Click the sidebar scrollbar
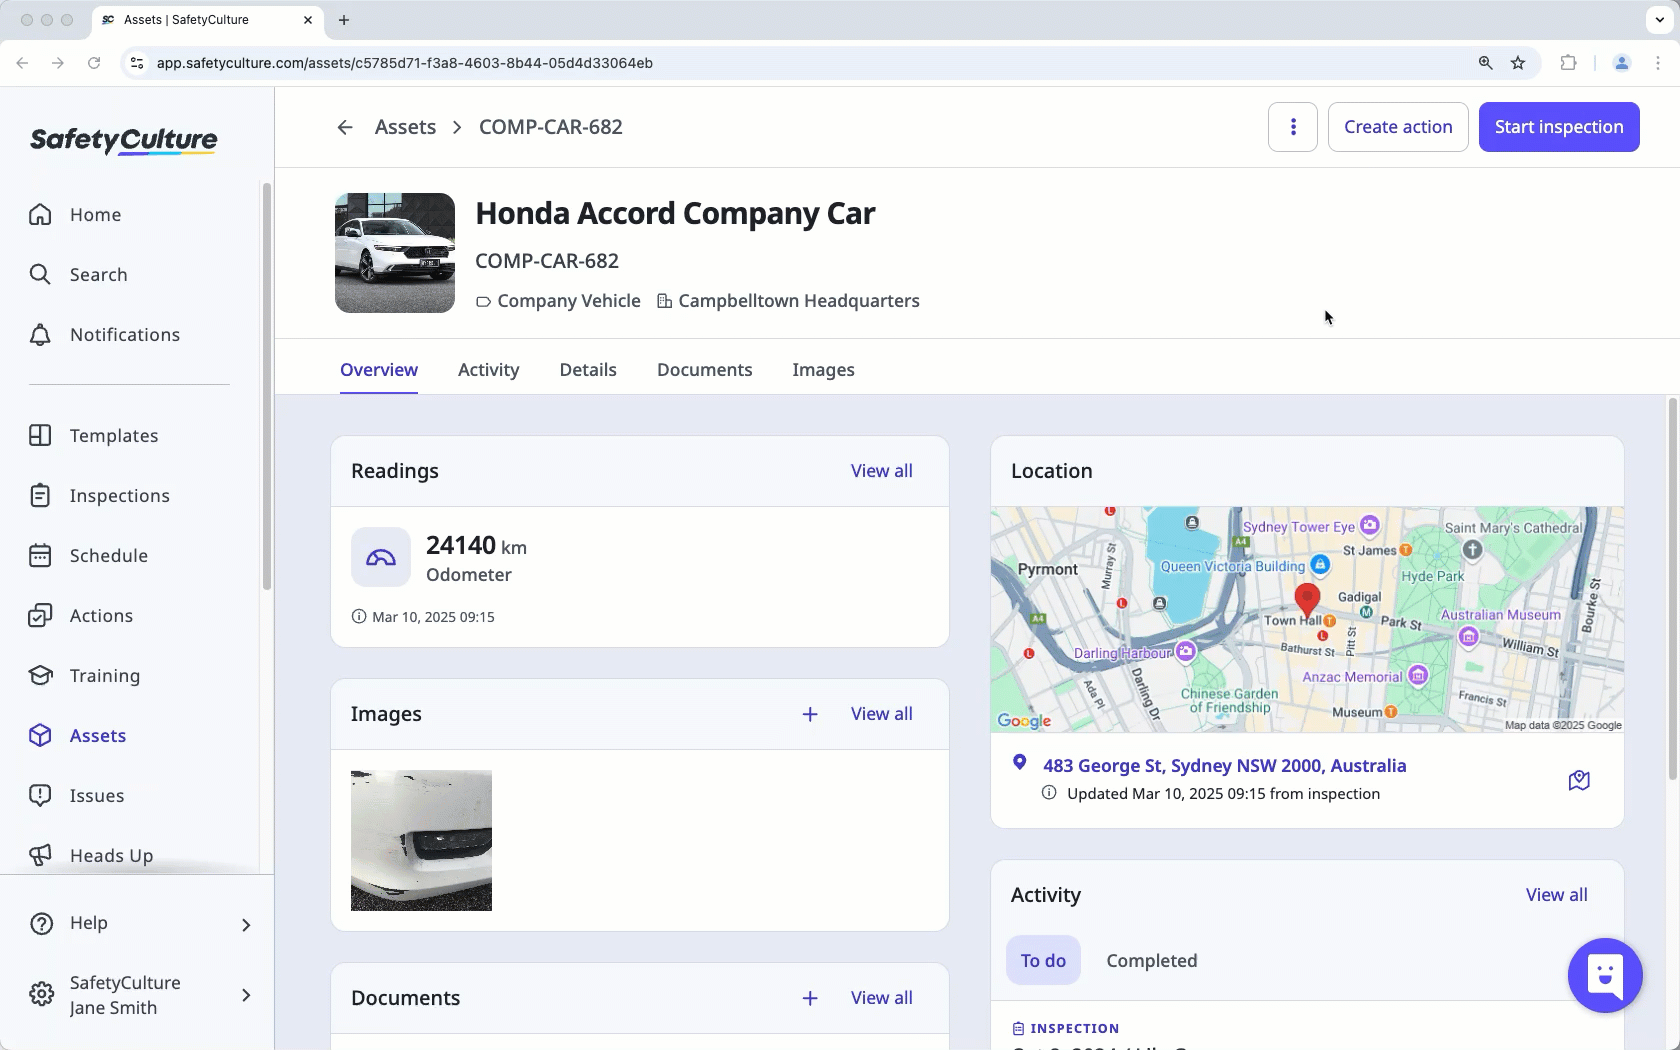This screenshot has height=1050, width=1680. pyautogui.click(x=266, y=386)
